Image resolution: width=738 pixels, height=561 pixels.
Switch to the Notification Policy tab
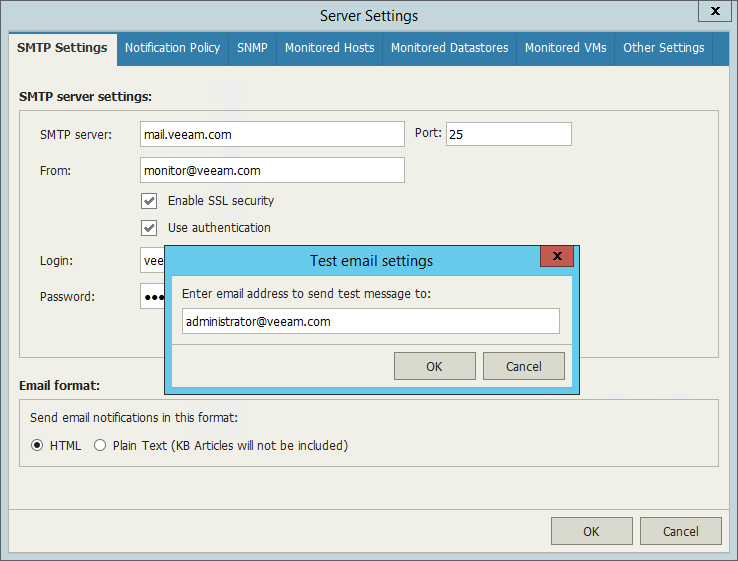pos(172,48)
